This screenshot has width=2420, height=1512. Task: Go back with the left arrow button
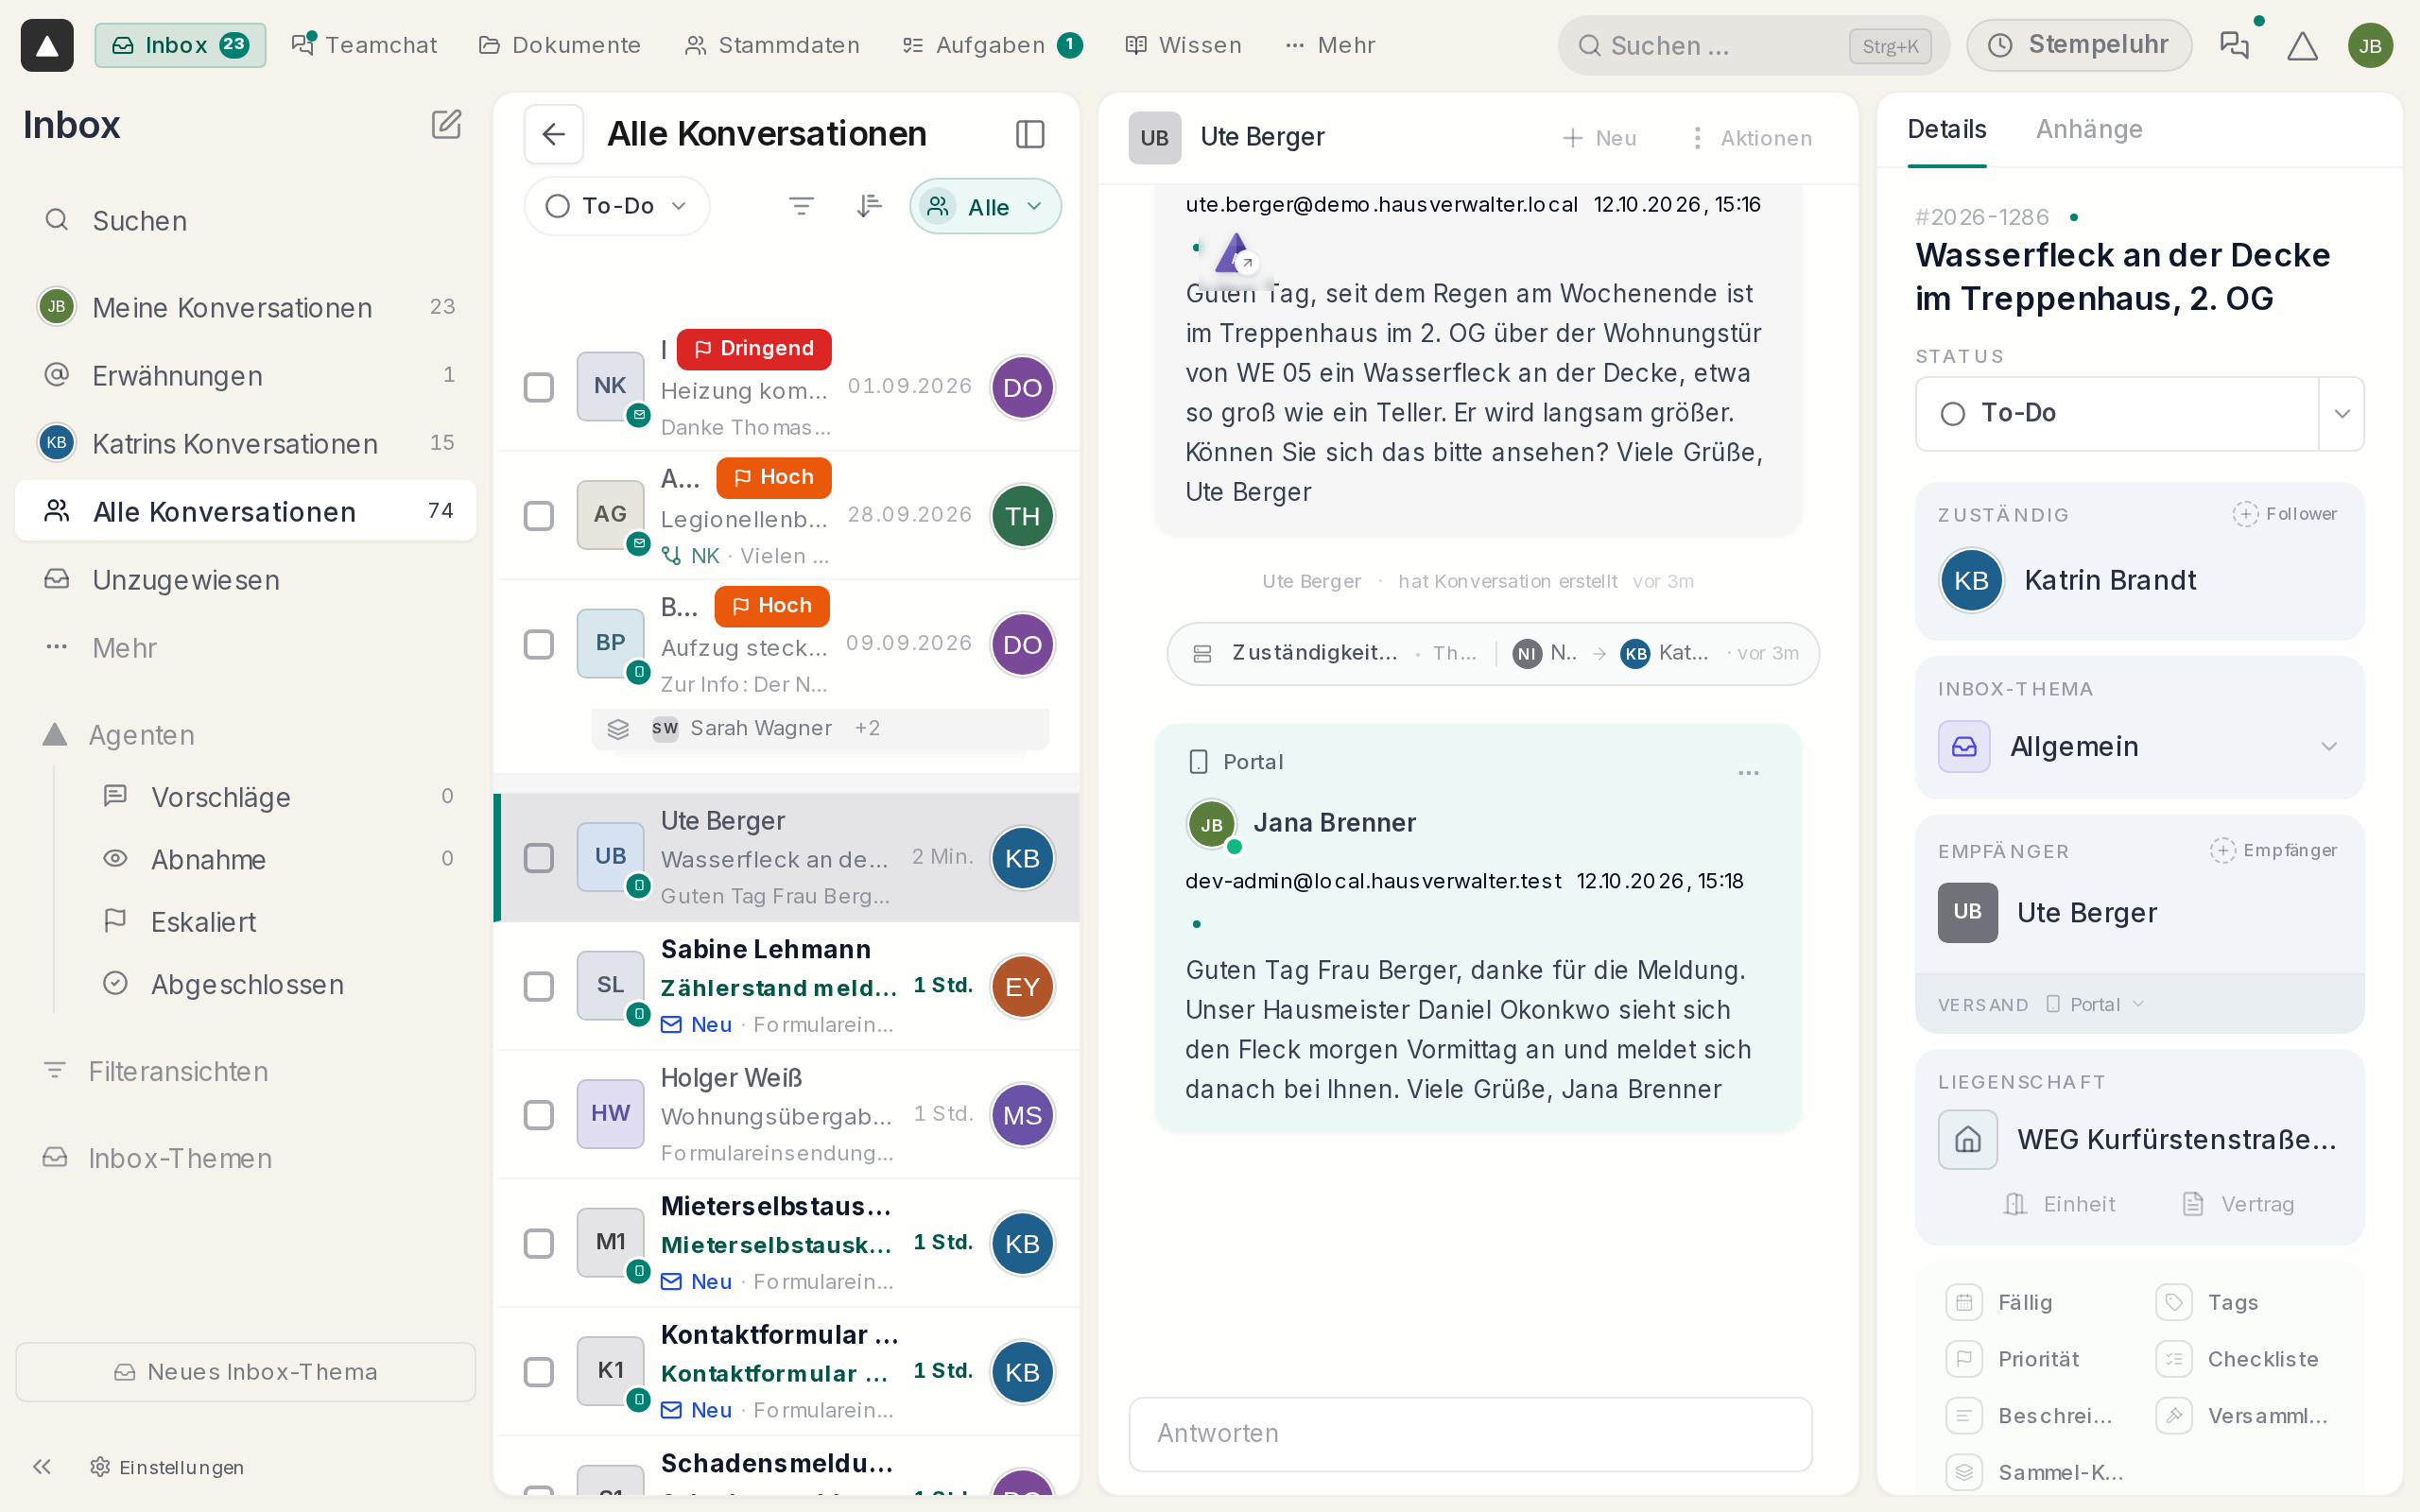(x=554, y=134)
